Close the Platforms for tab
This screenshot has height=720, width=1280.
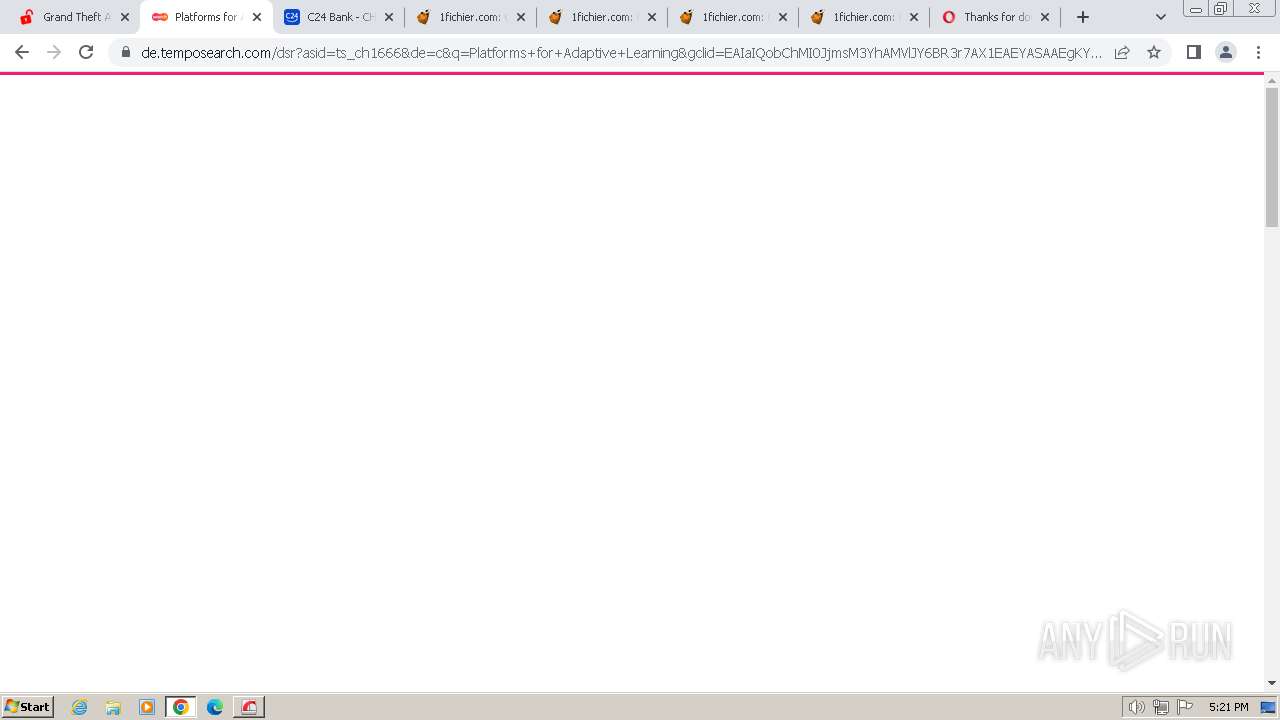[257, 17]
